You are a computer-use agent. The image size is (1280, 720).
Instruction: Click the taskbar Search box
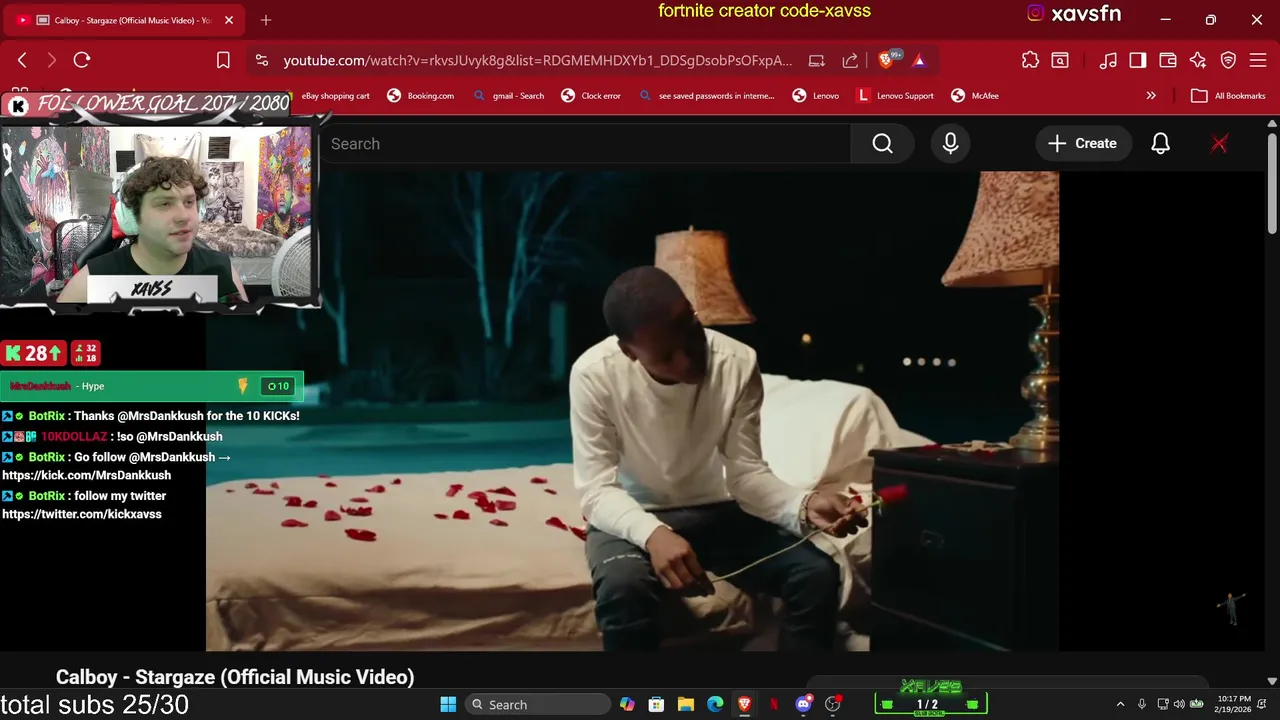coord(537,704)
